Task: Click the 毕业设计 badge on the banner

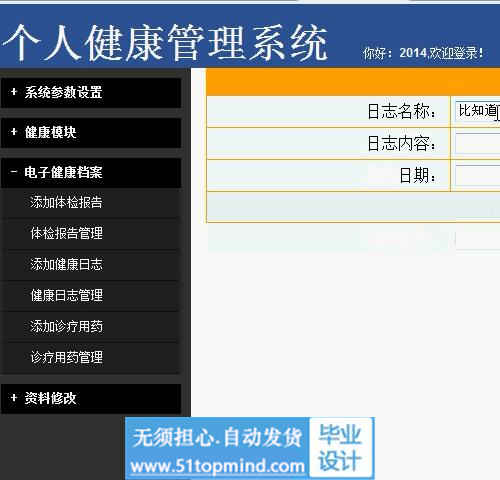Action: pyautogui.click(x=340, y=447)
